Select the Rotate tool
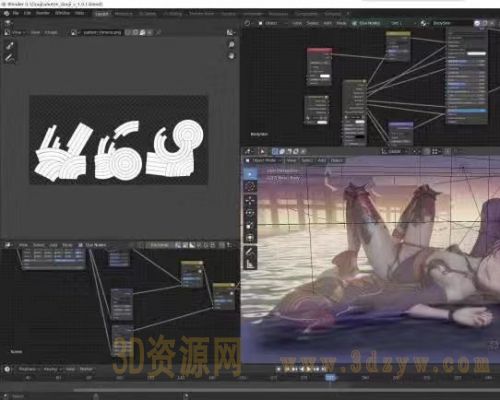The image size is (500, 400). click(250, 213)
